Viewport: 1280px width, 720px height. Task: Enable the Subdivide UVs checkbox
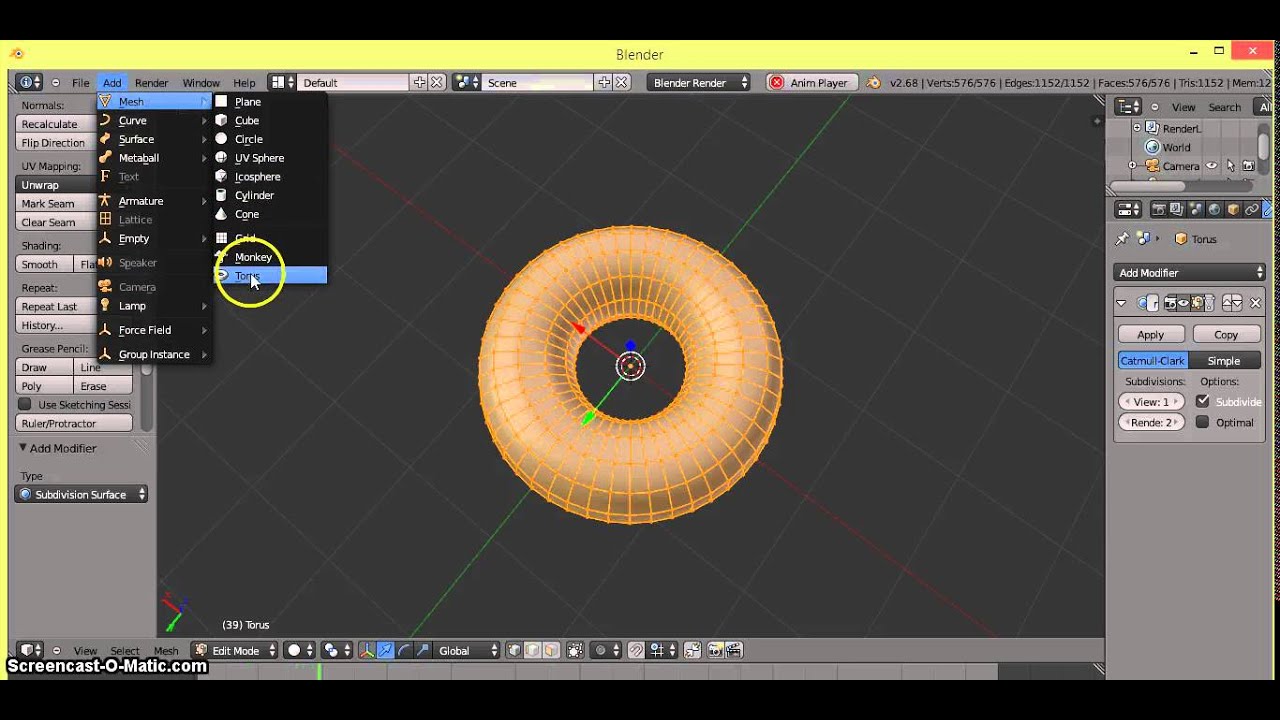coord(1203,401)
